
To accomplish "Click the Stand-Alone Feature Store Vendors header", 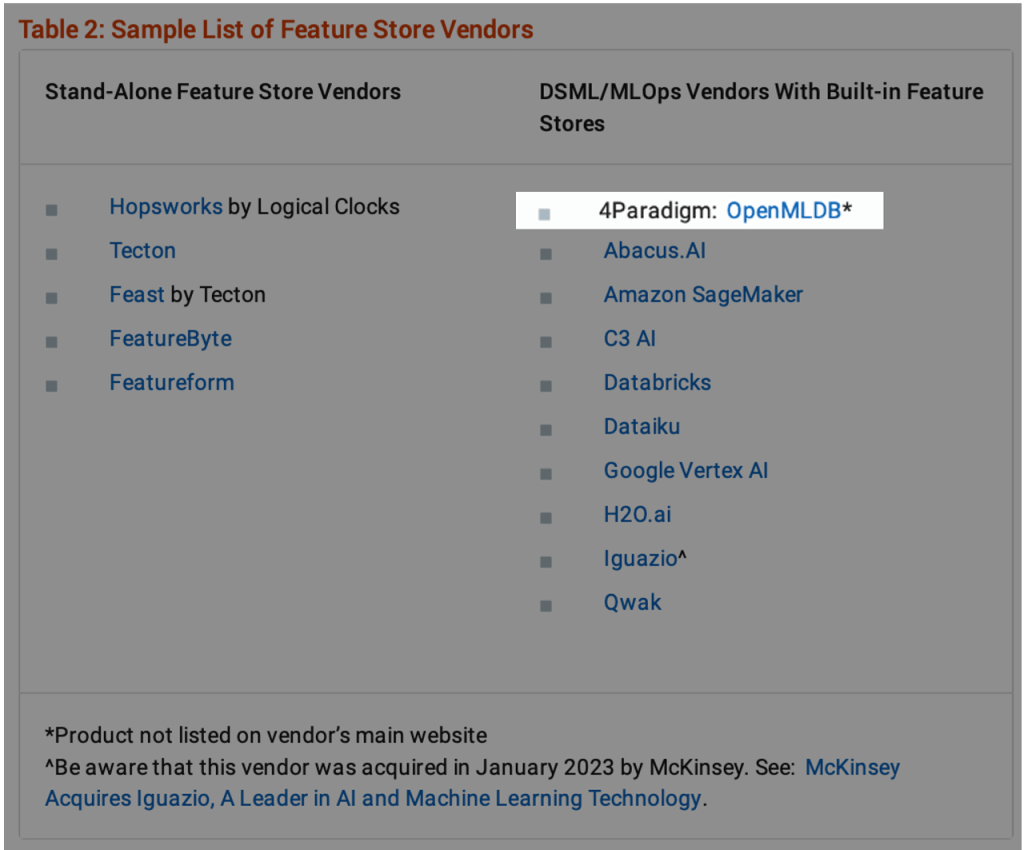I will (x=223, y=92).
